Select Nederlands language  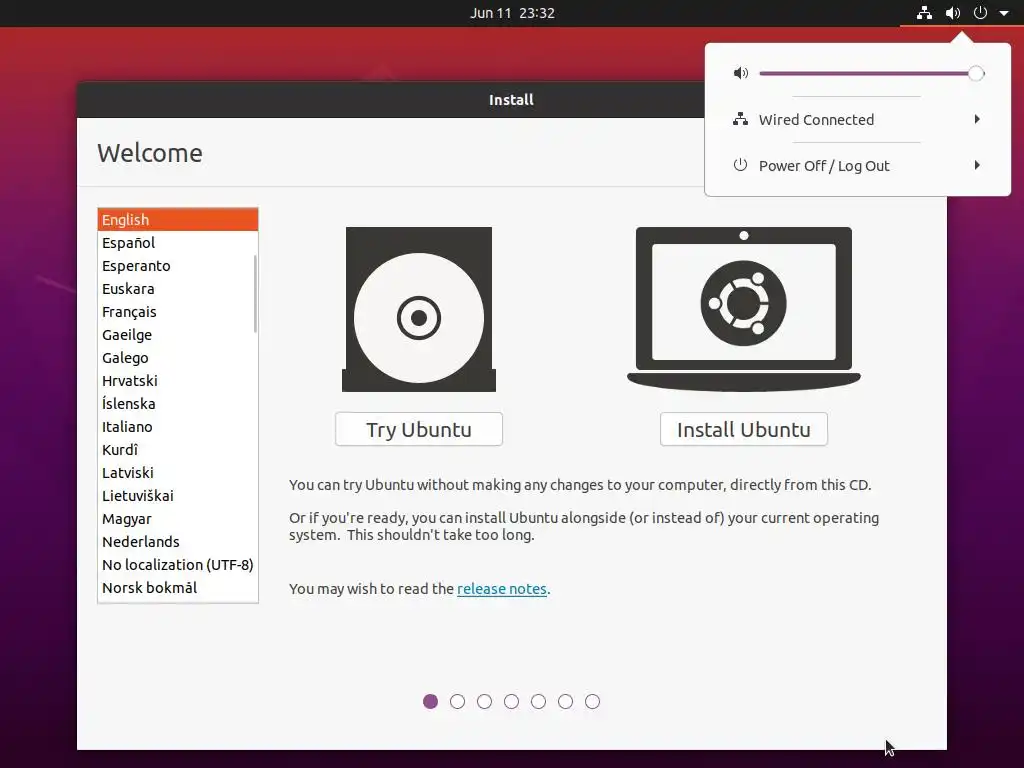pos(176,541)
